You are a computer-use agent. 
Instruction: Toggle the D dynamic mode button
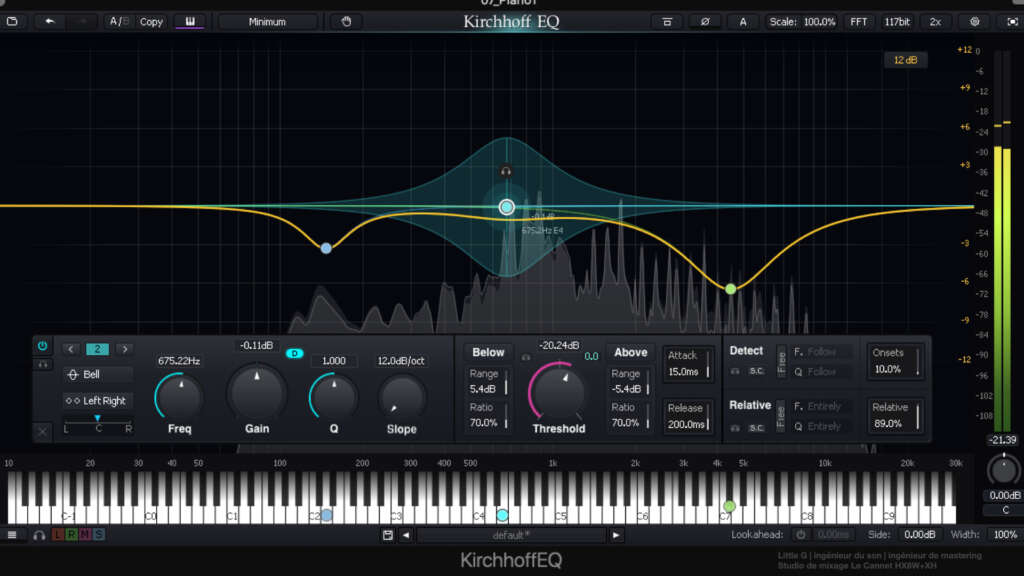coord(295,353)
